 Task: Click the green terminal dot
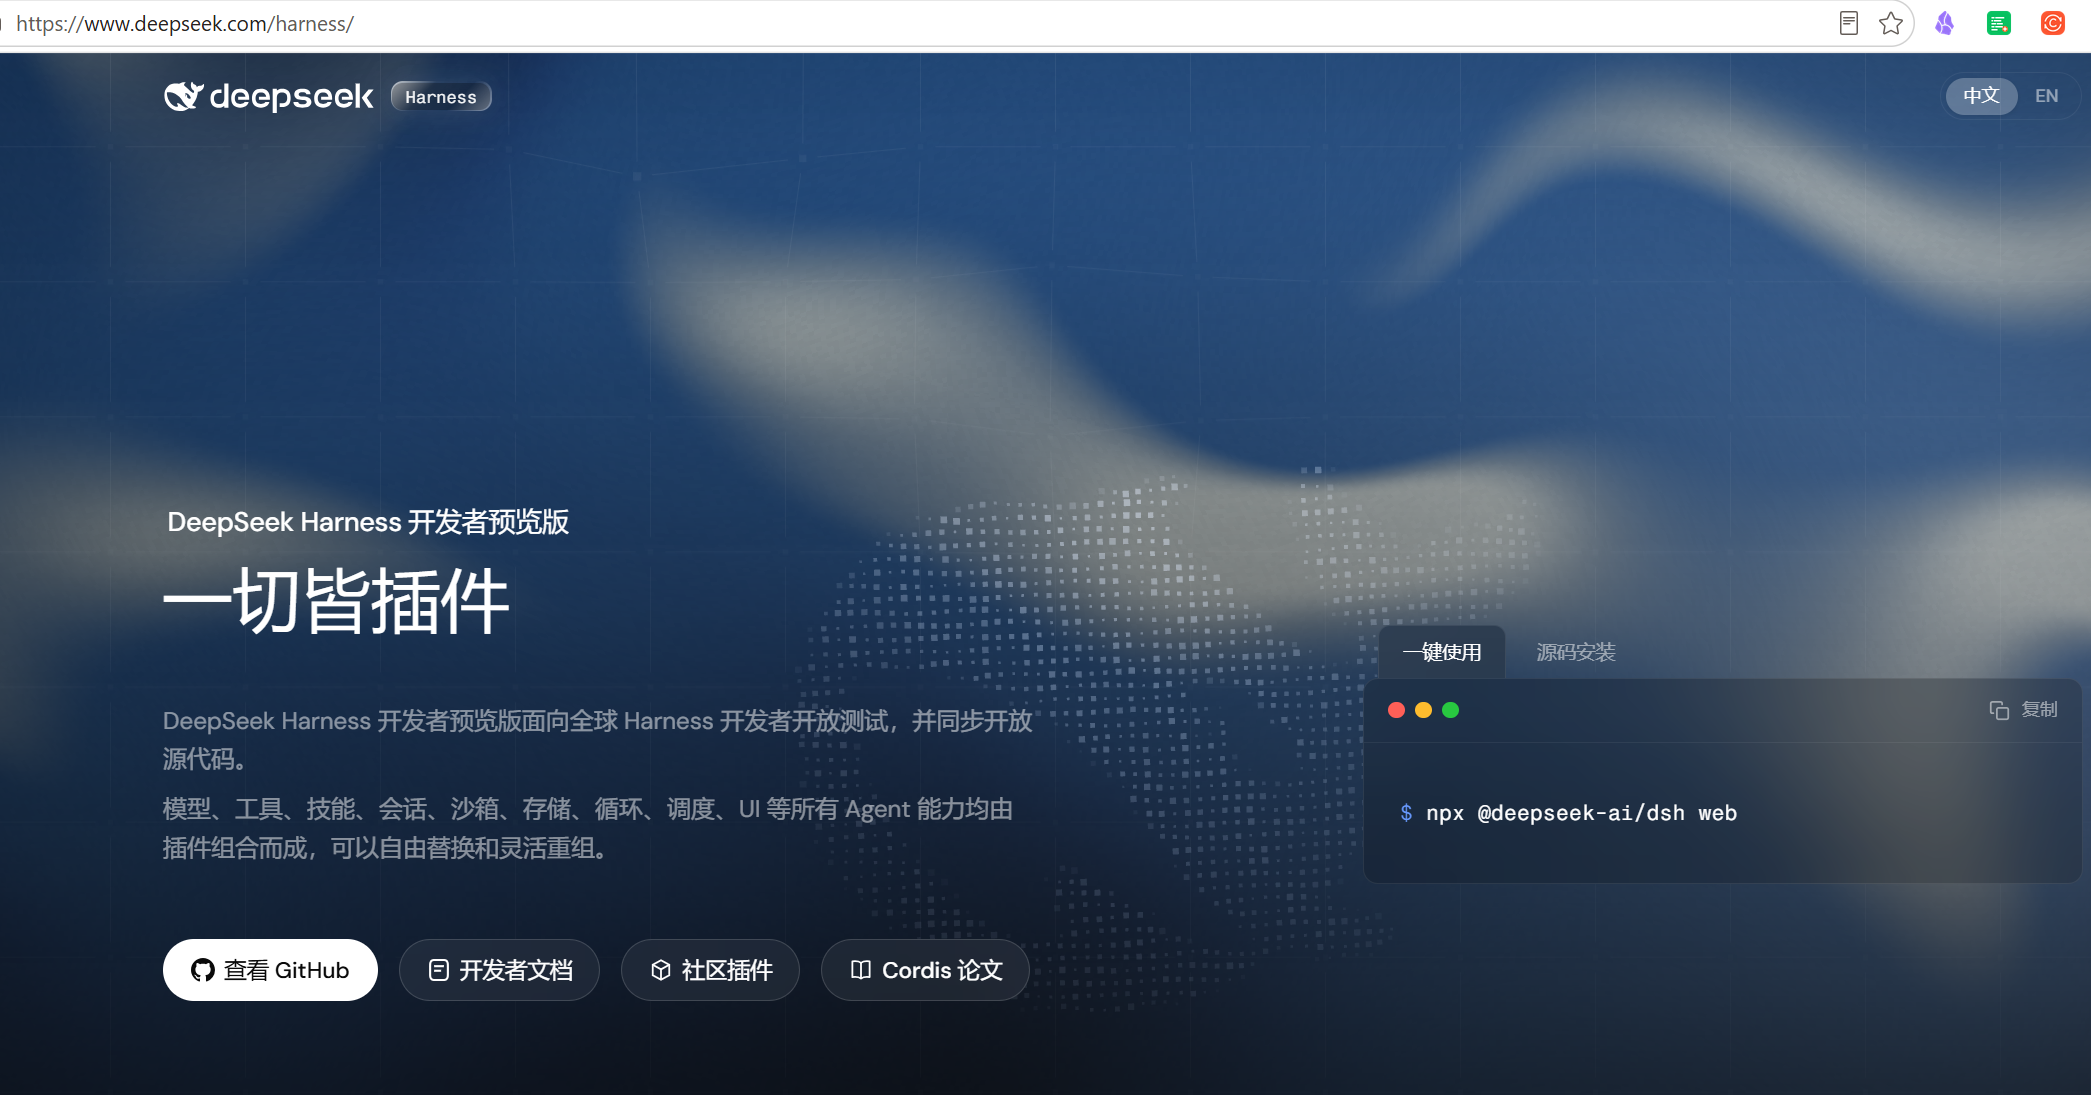(x=1451, y=710)
